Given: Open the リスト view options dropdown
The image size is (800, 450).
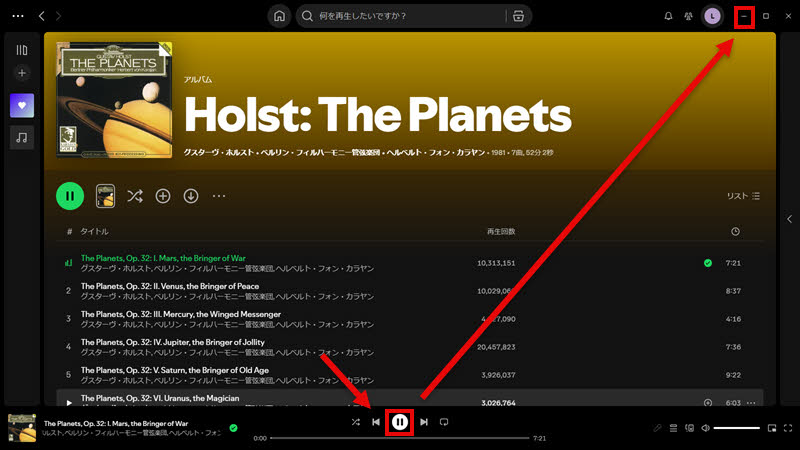Looking at the screenshot, I should (x=743, y=196).
